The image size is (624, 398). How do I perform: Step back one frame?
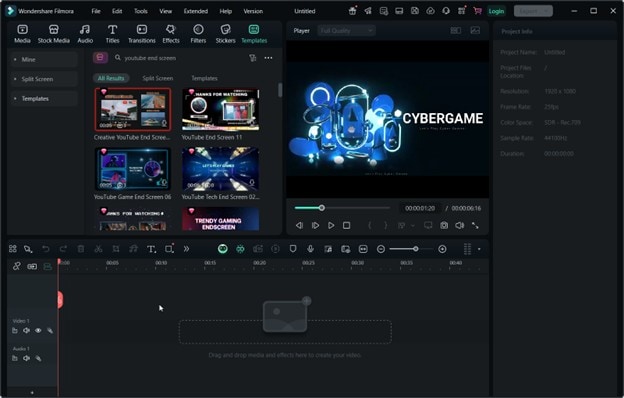point(299,226)
